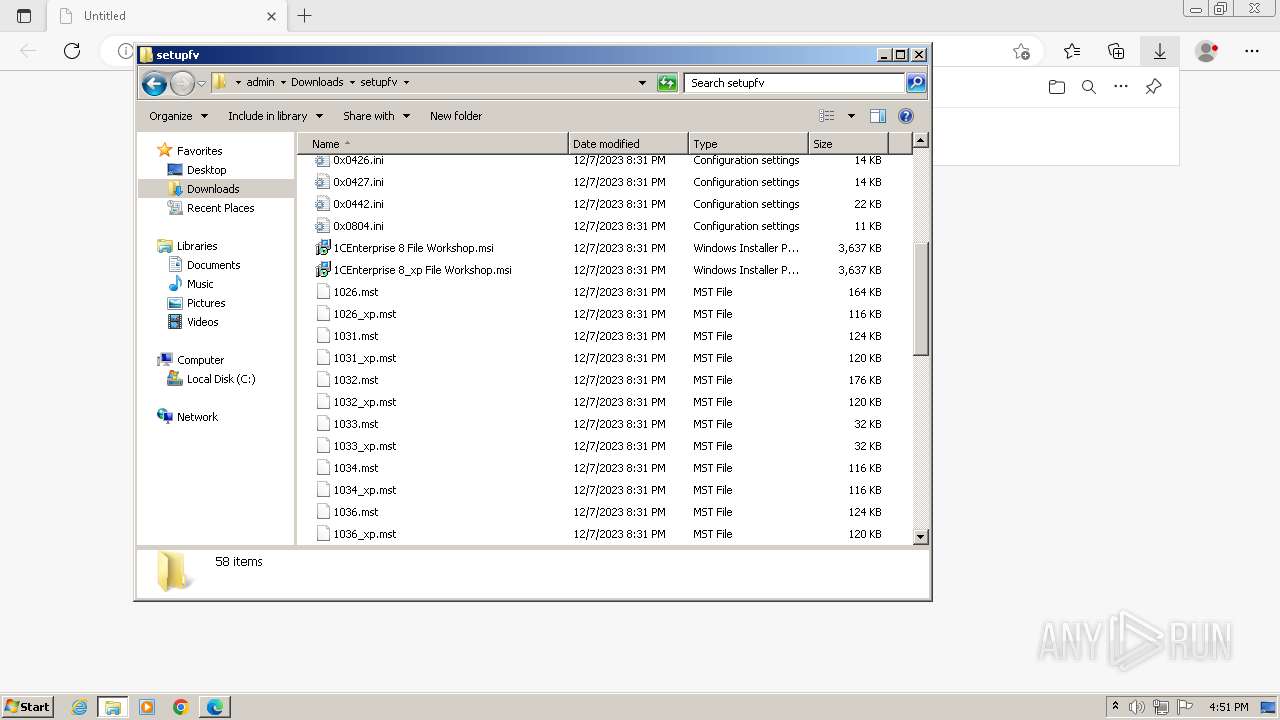
Task: Click the search magnifier in Explorer
Action: coord(916,83)
